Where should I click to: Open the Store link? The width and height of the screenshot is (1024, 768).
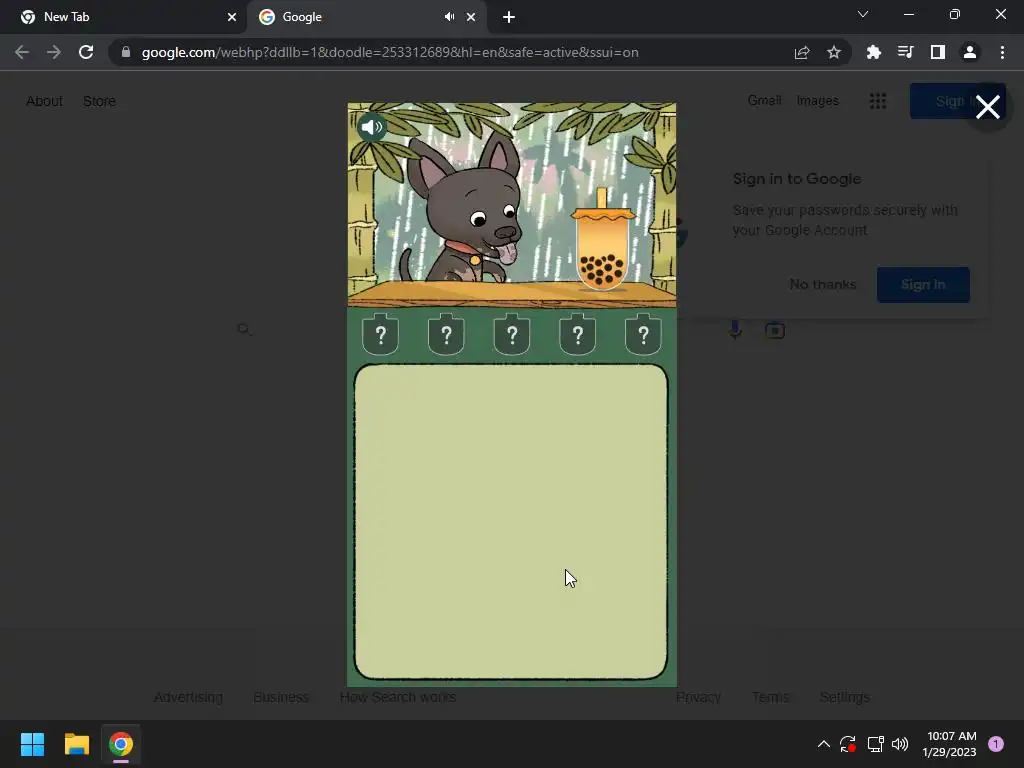(x=99, y=101)
